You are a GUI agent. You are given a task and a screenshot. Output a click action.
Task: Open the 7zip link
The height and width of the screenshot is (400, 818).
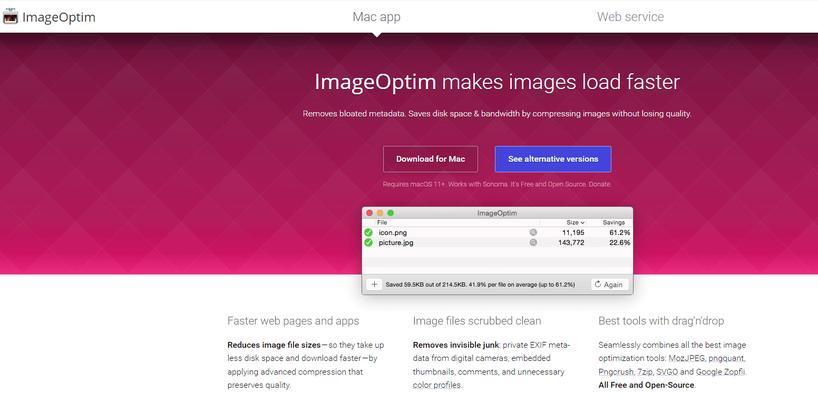coord(644,372)
